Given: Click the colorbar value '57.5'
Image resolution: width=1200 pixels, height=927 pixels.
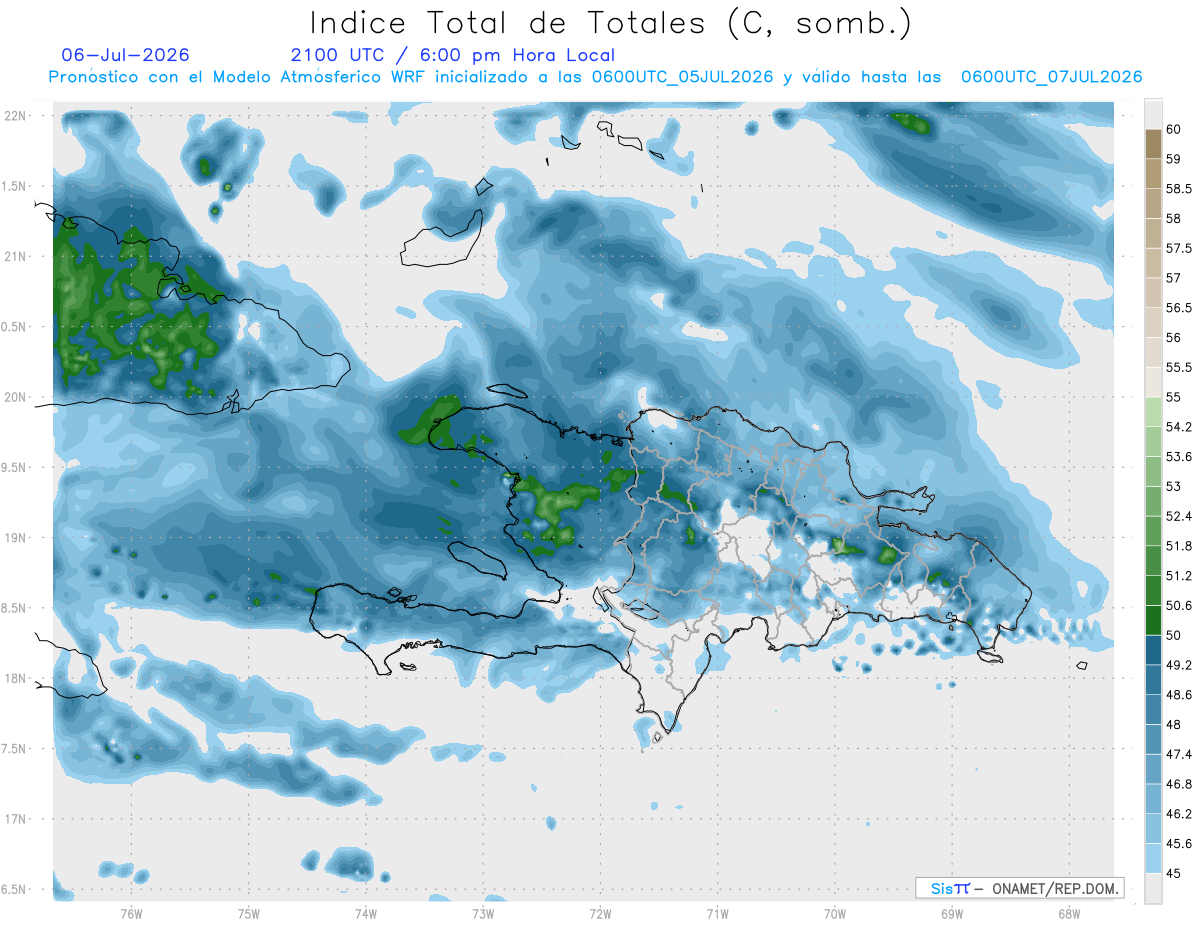Looking at the screenshot, I should coord(1179,248).
